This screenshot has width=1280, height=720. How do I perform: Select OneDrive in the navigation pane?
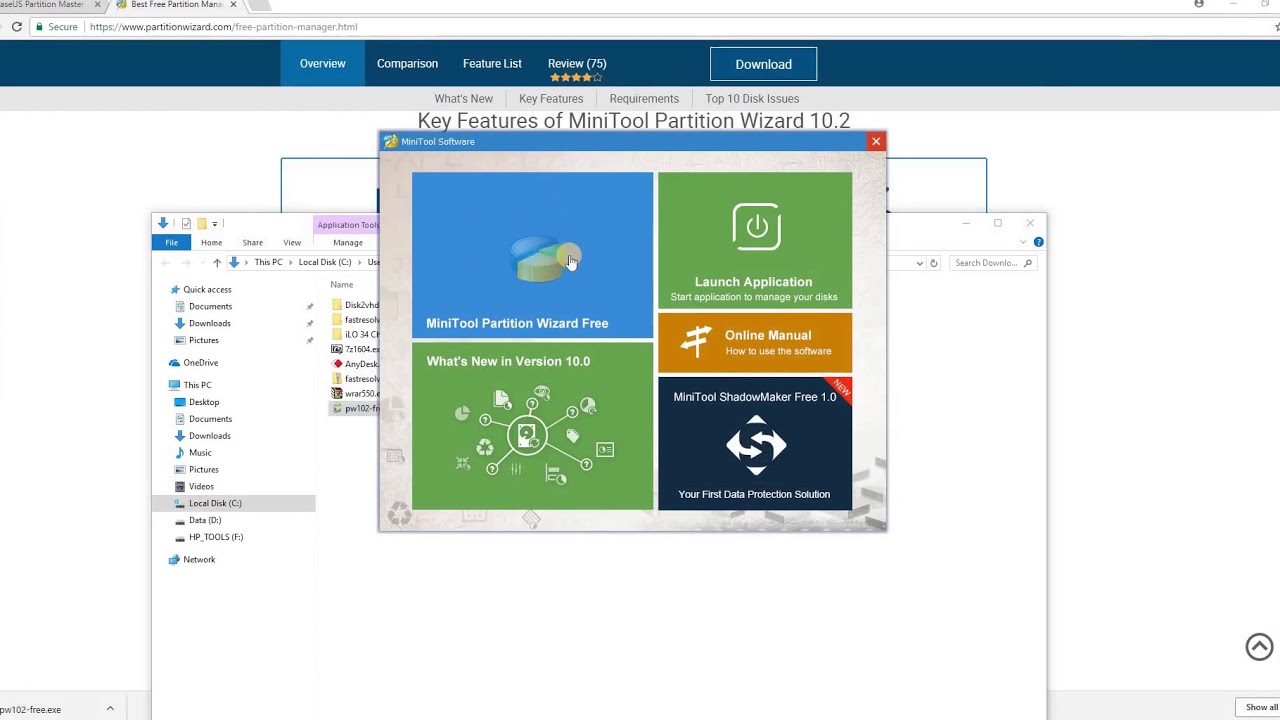[x=200, y=362]
